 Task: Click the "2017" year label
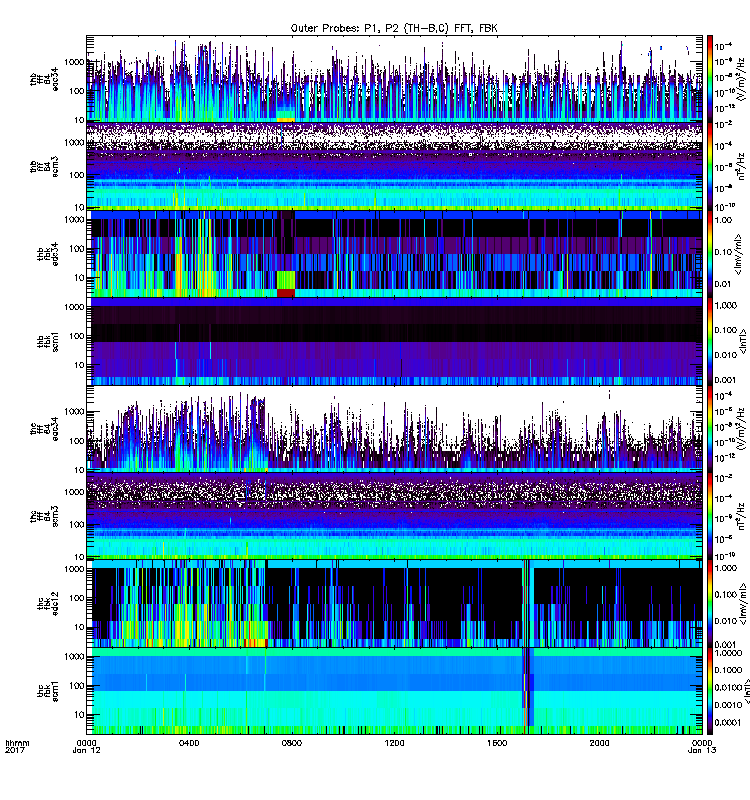coord(15,750)
